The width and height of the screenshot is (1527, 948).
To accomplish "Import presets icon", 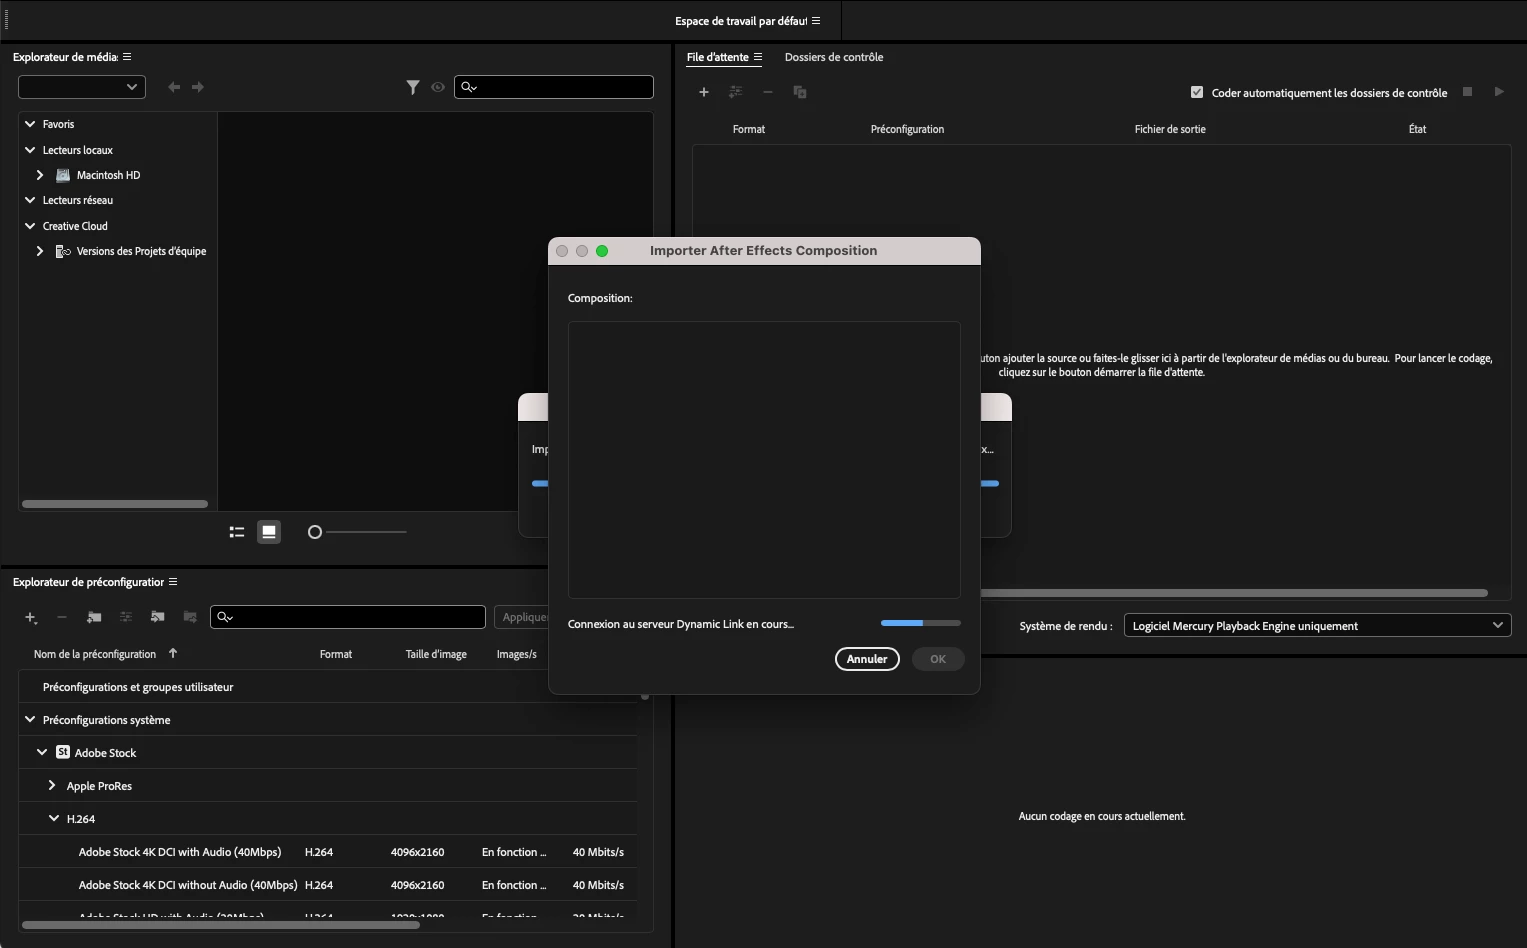I will click(157, 618).
